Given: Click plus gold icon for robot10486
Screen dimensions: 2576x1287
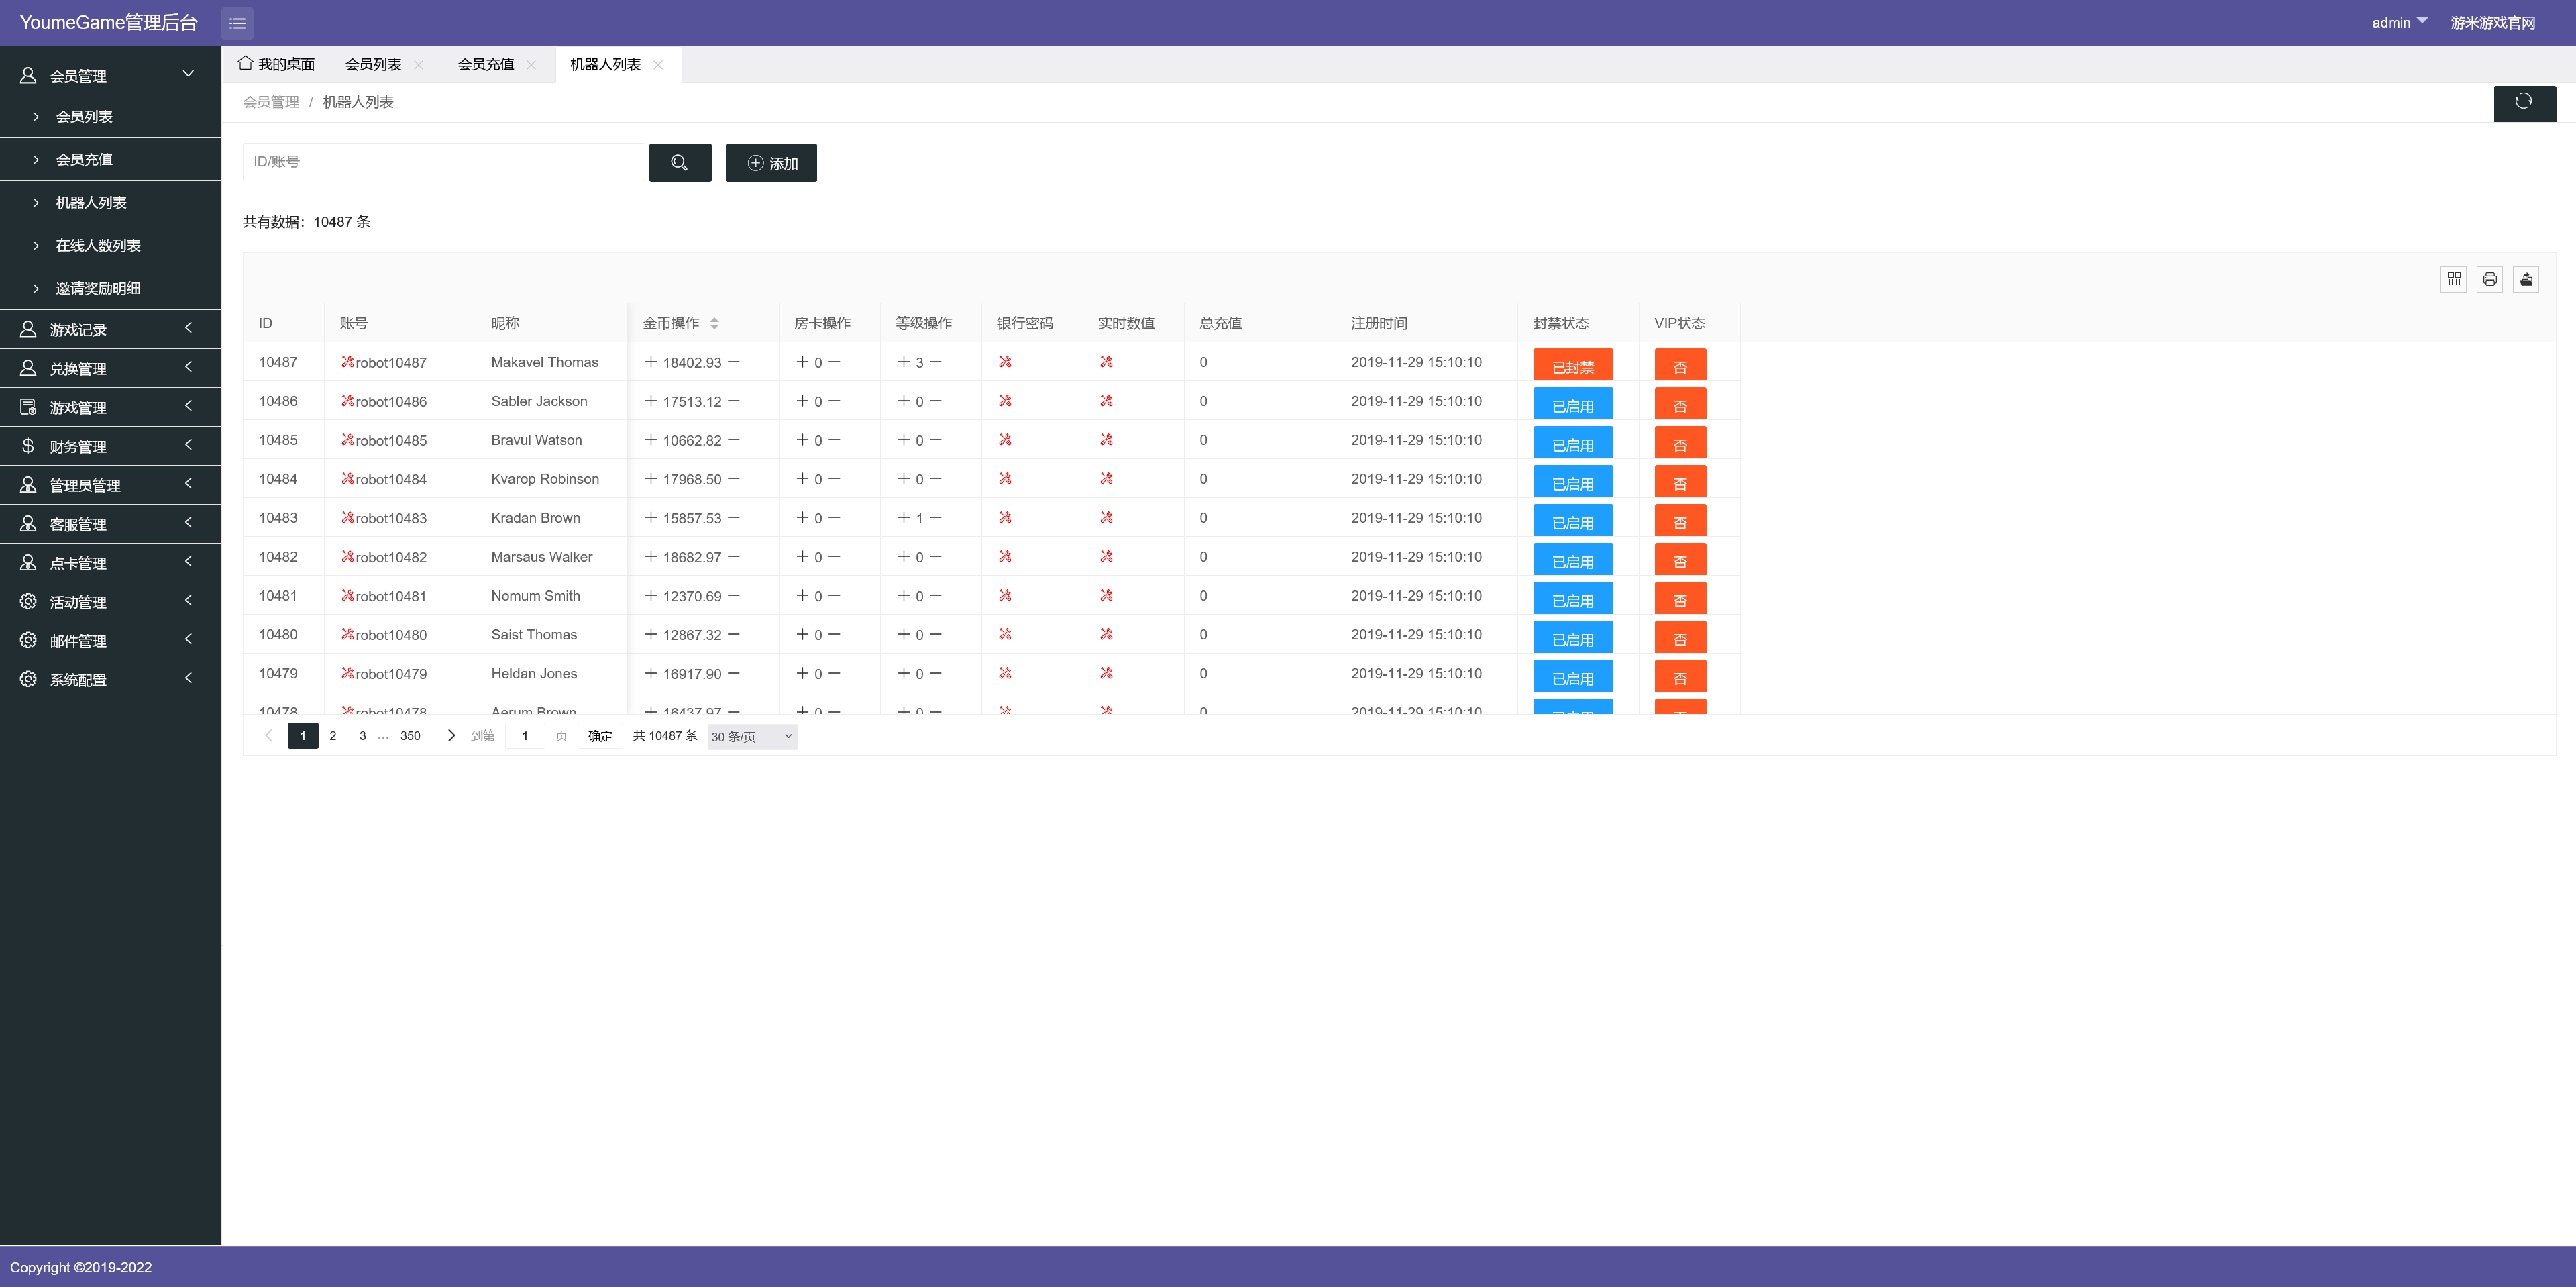Looking at the screenshot, I should (651, 401).
